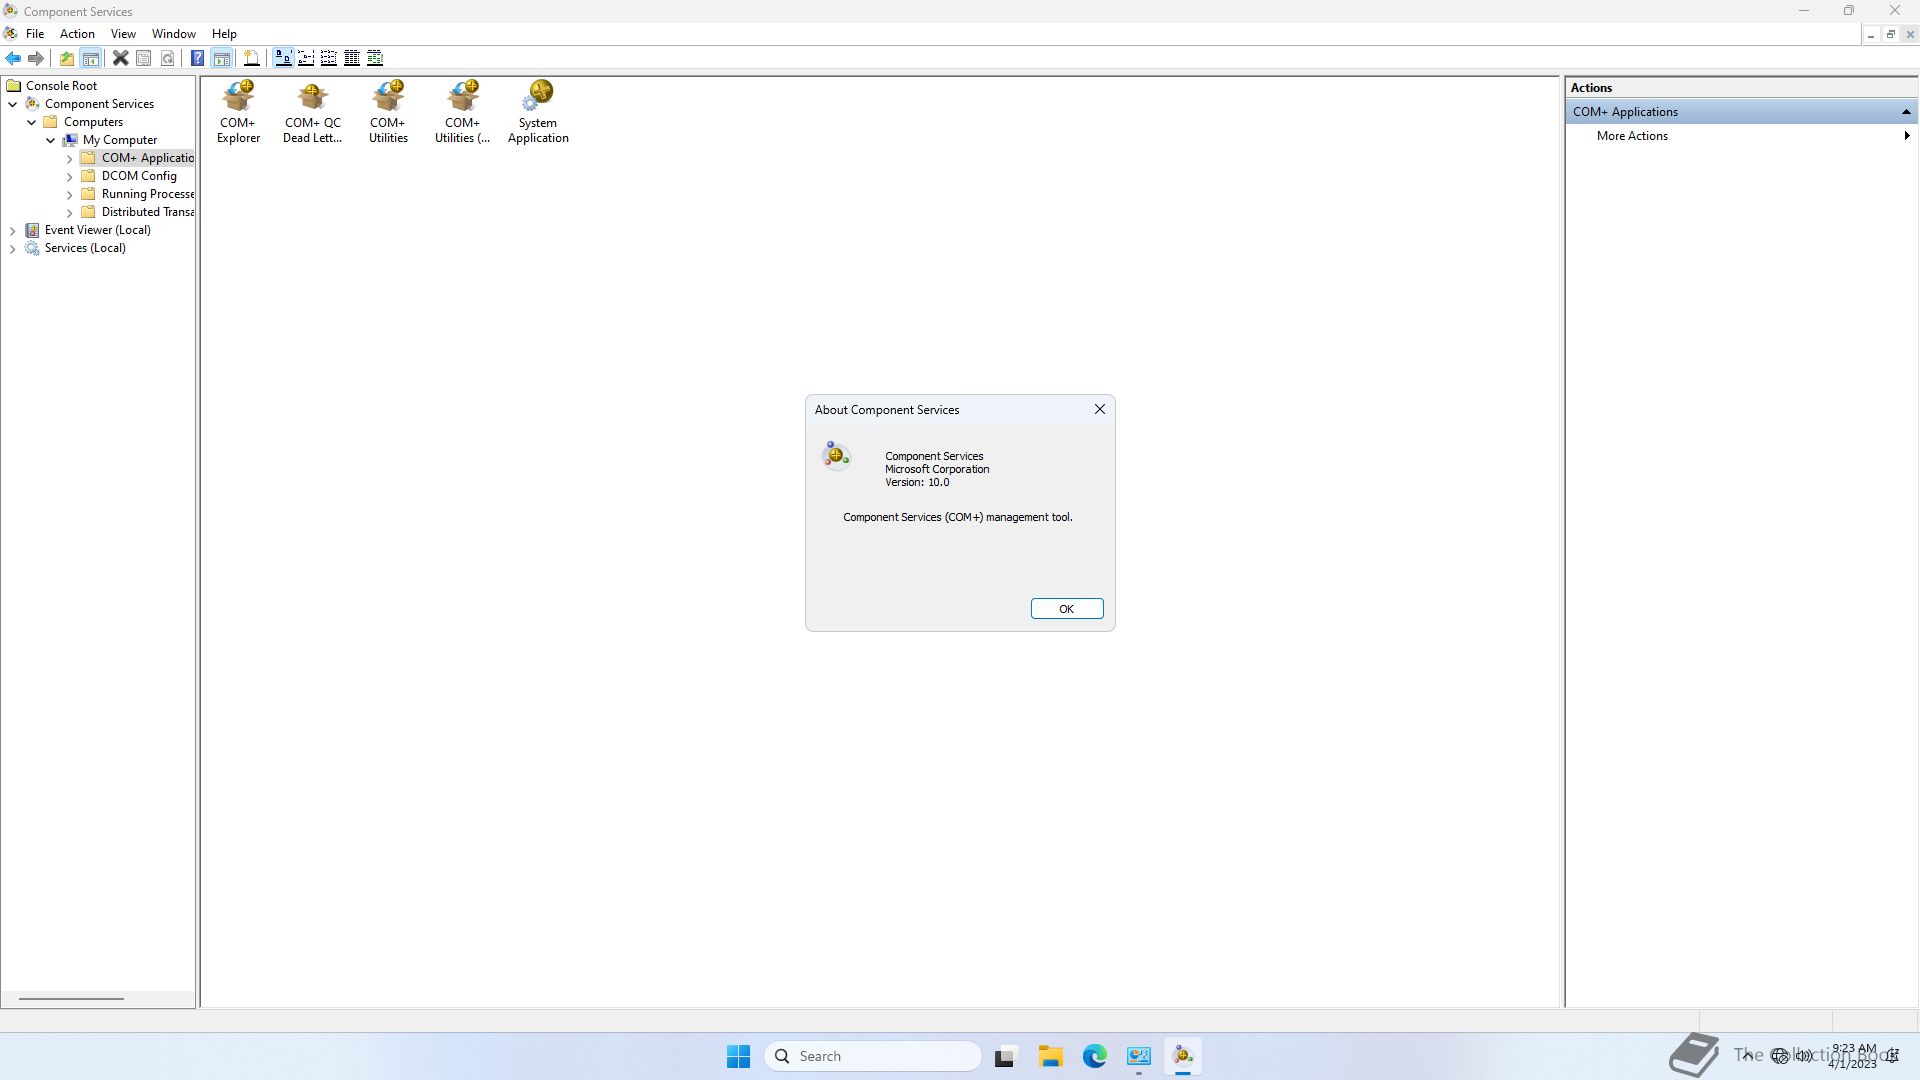Click the Forward arrow toolbar button

[x=36, y=58]
